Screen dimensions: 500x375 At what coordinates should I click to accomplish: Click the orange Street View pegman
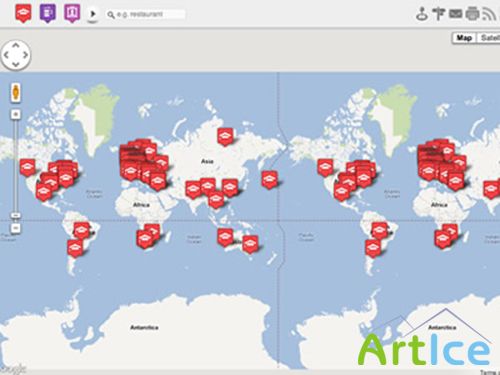16,92
